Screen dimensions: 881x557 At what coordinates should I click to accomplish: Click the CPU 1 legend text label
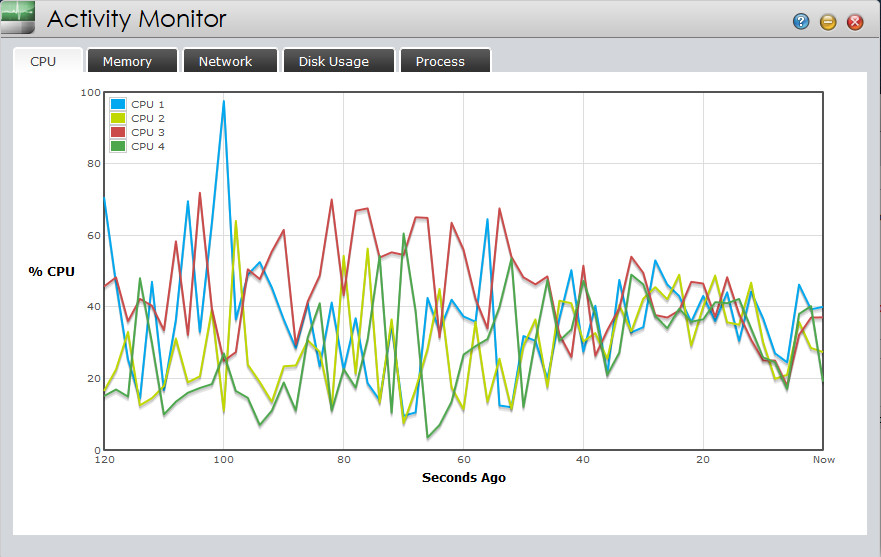[x=148, y=104]
